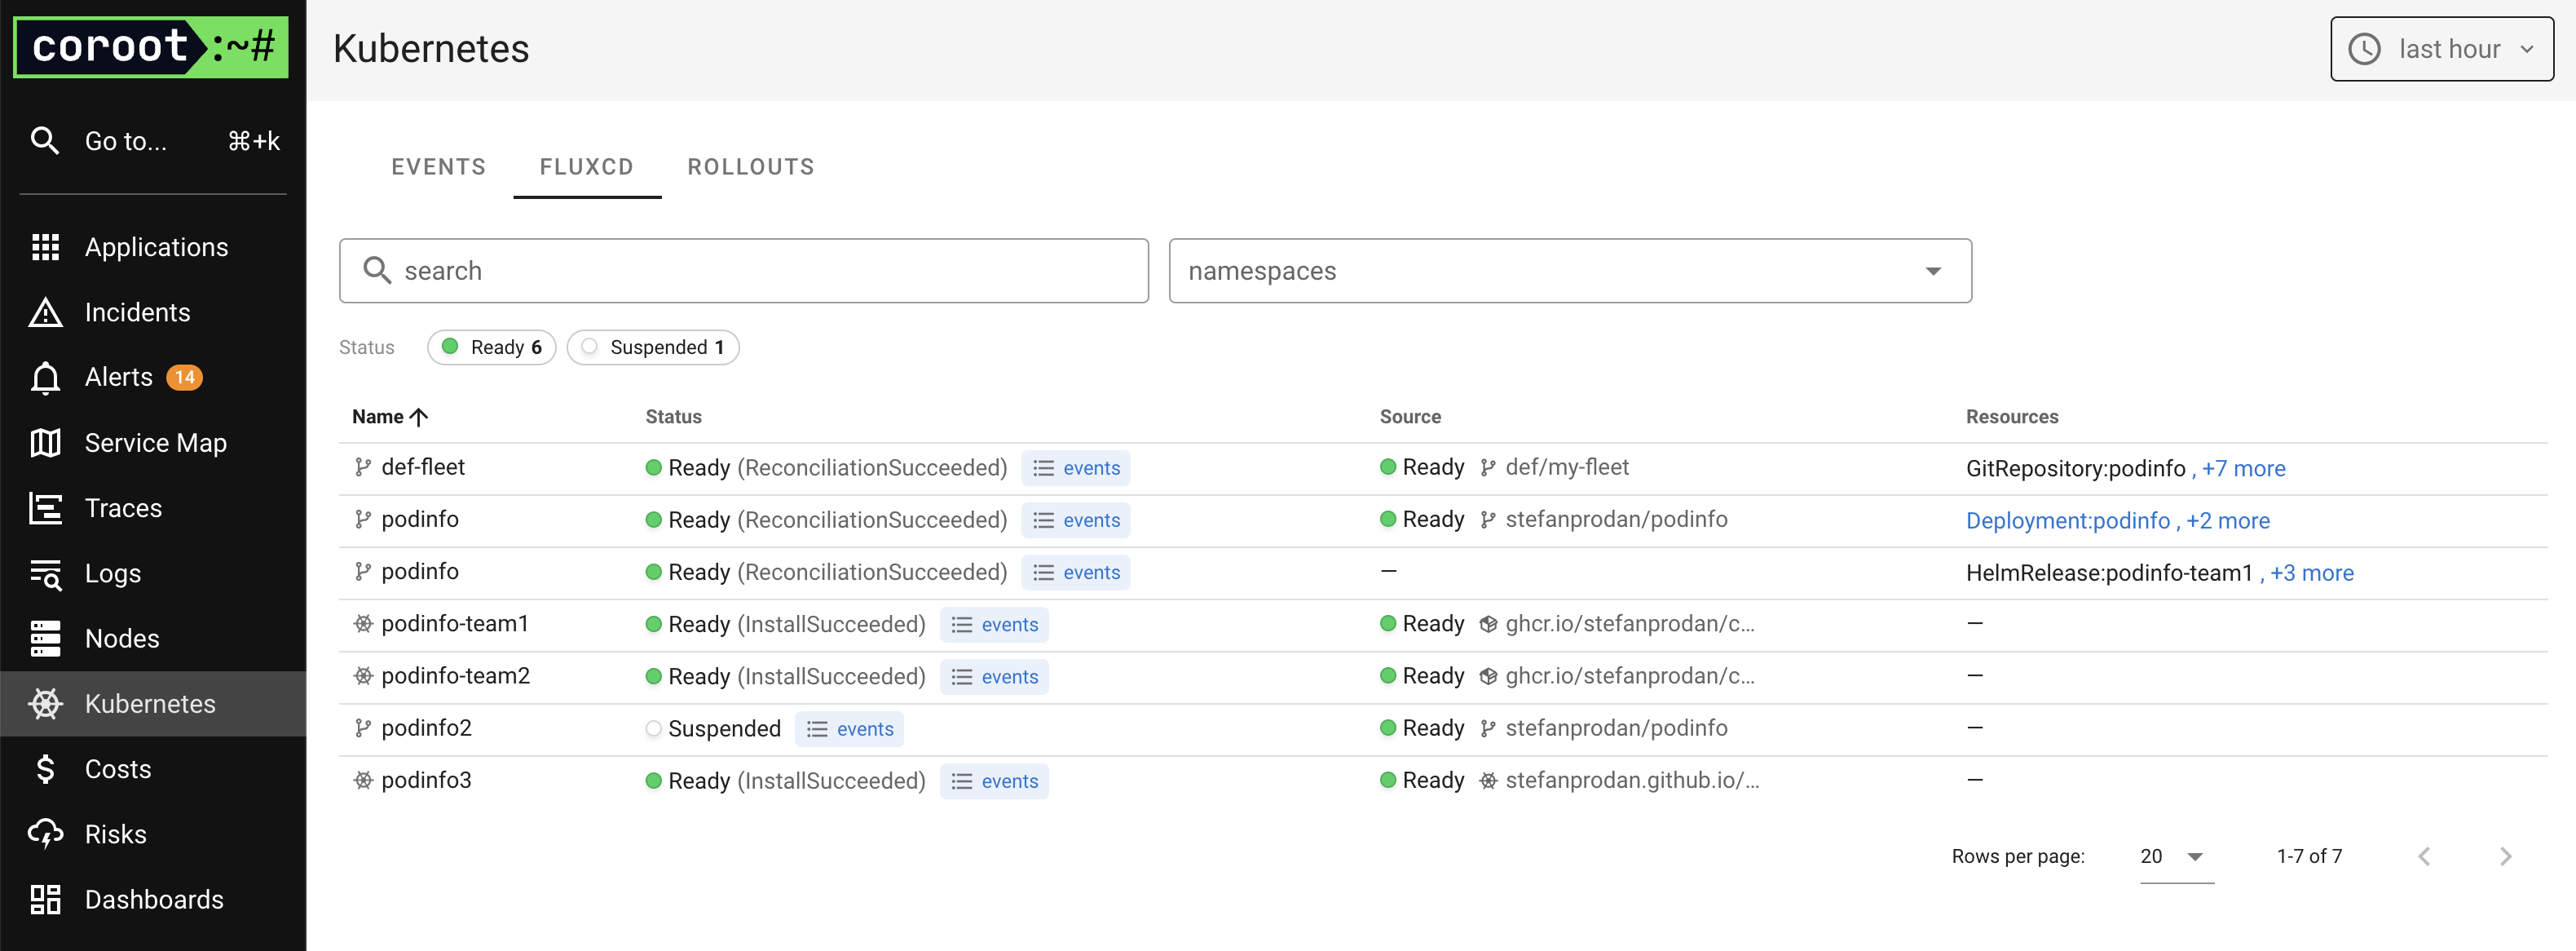Go to next page of results
Screen dimensions: 2576x951
click(2505, 856)
